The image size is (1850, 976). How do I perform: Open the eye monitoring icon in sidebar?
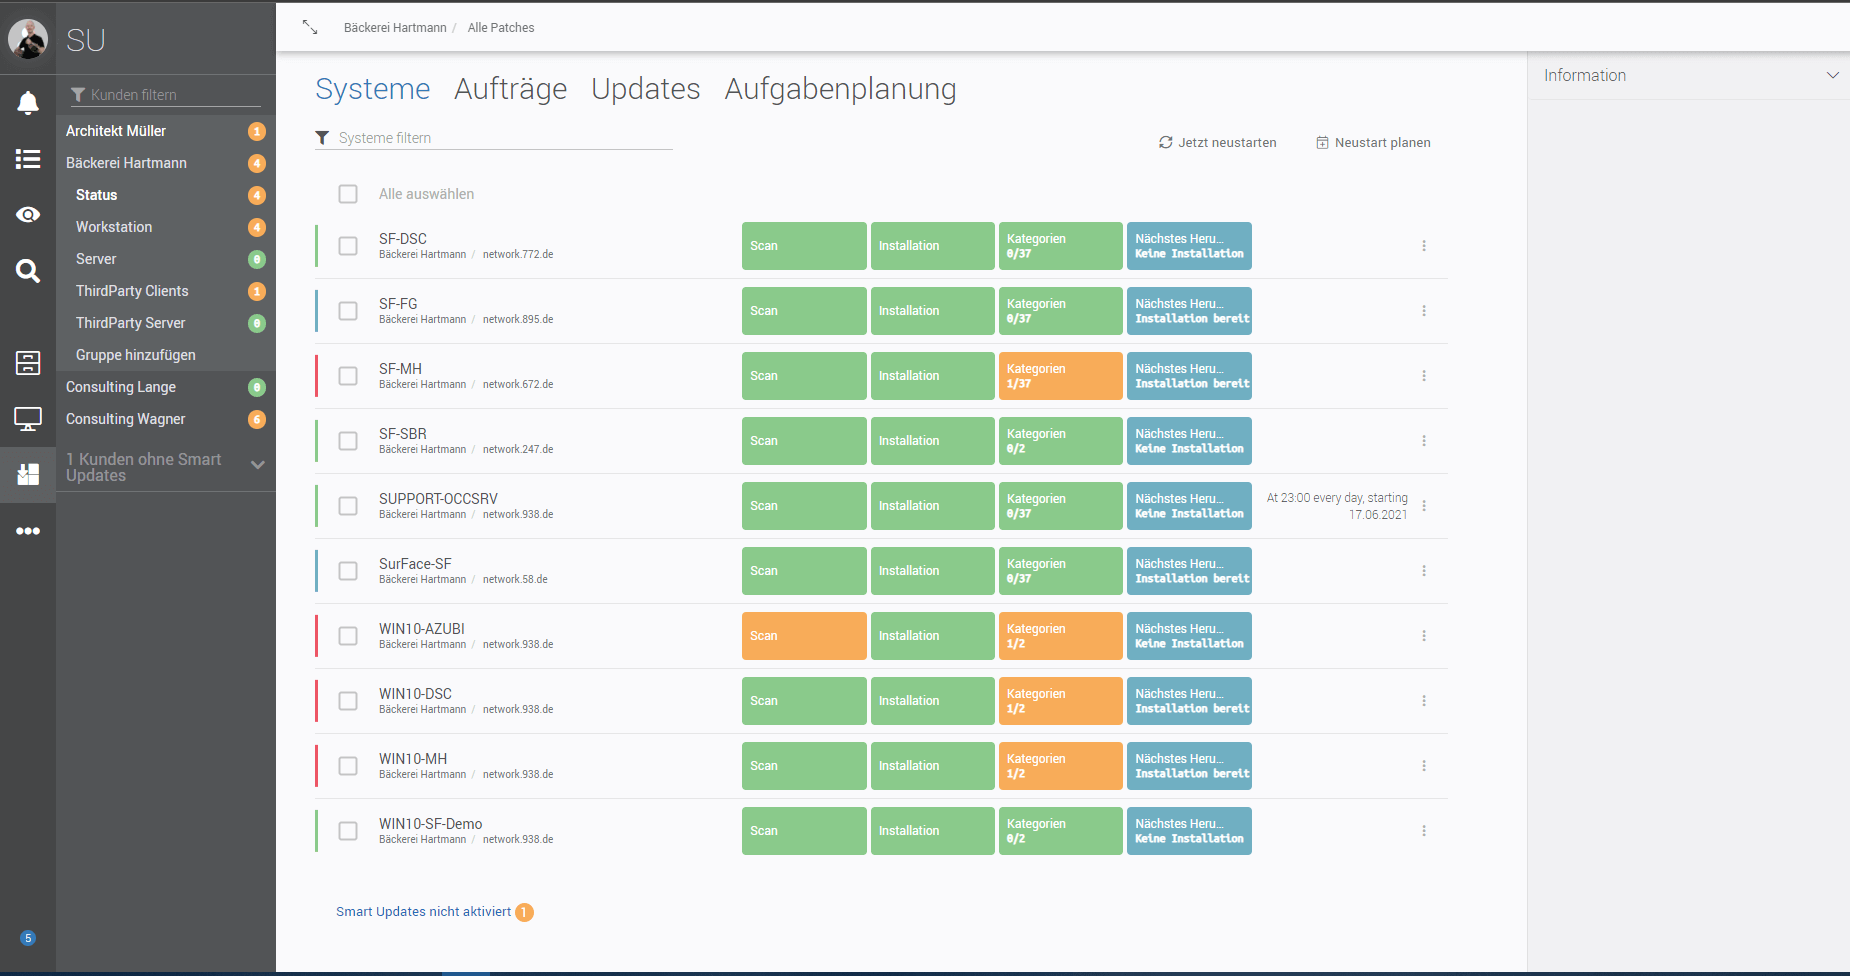28,215
